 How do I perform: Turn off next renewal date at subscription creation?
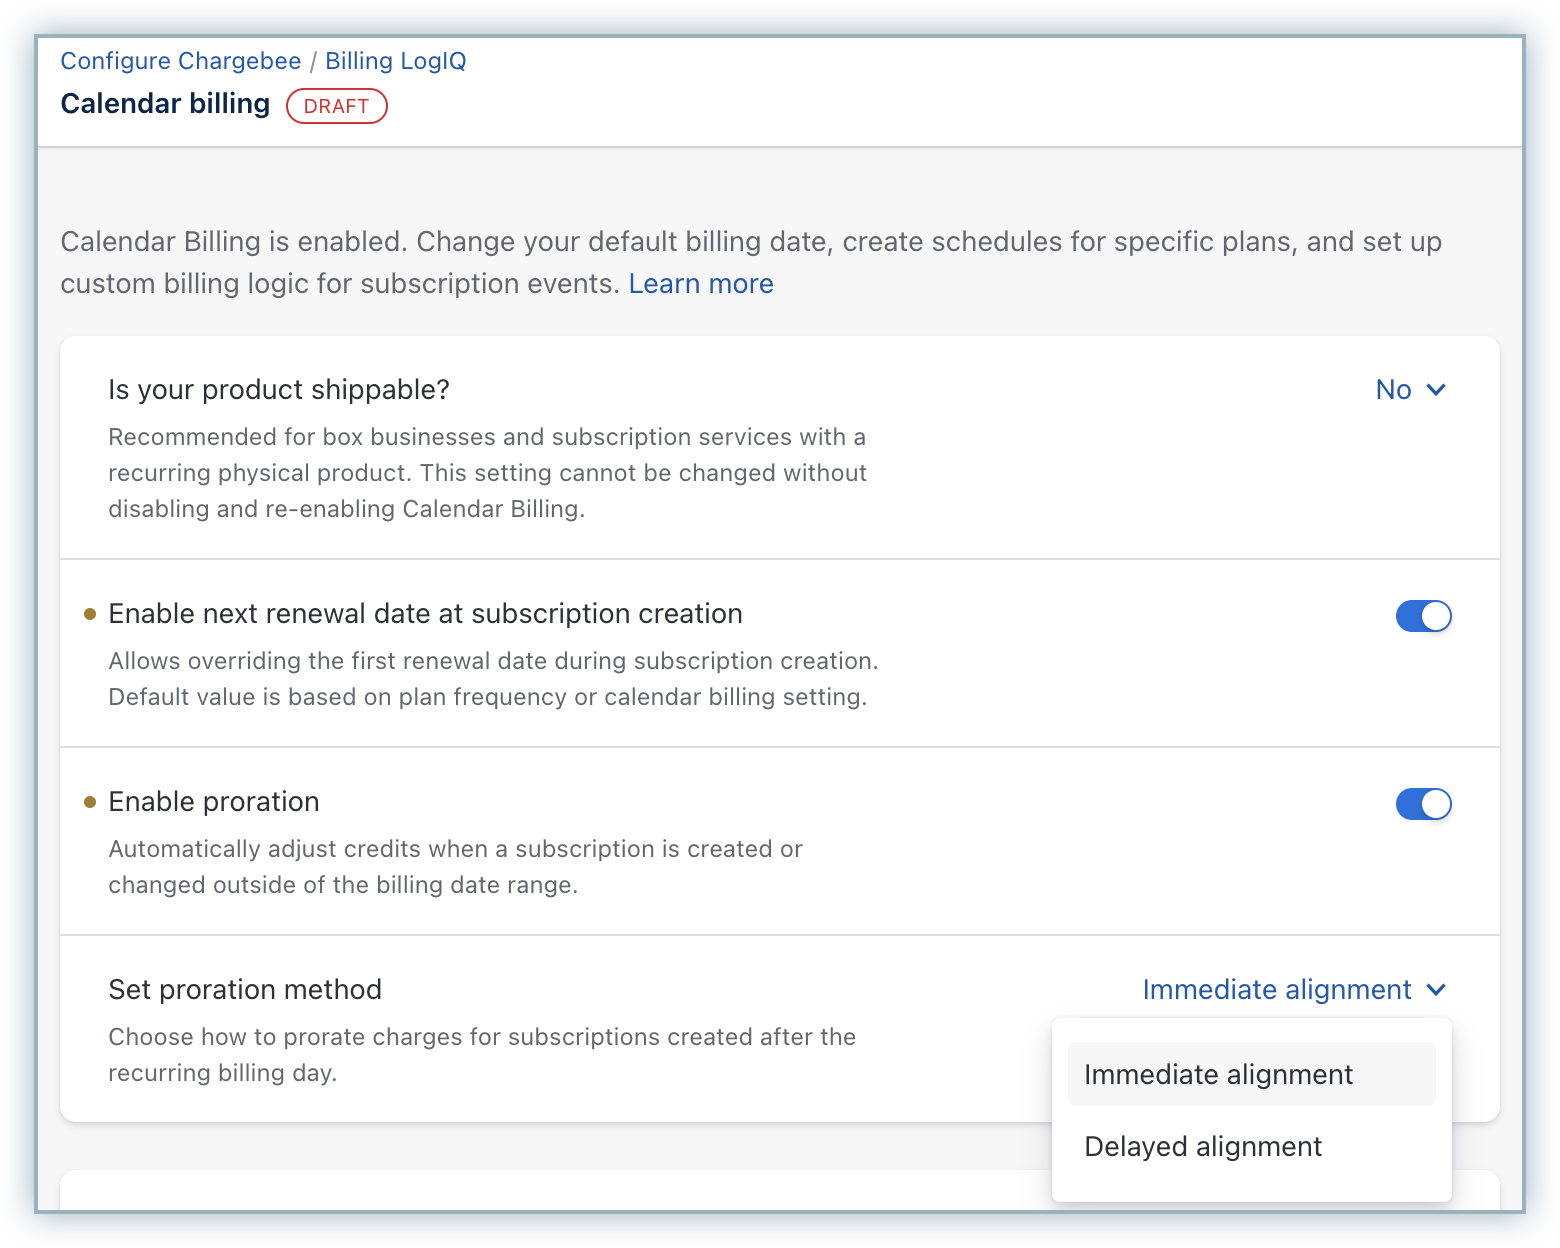(1423, 616)
